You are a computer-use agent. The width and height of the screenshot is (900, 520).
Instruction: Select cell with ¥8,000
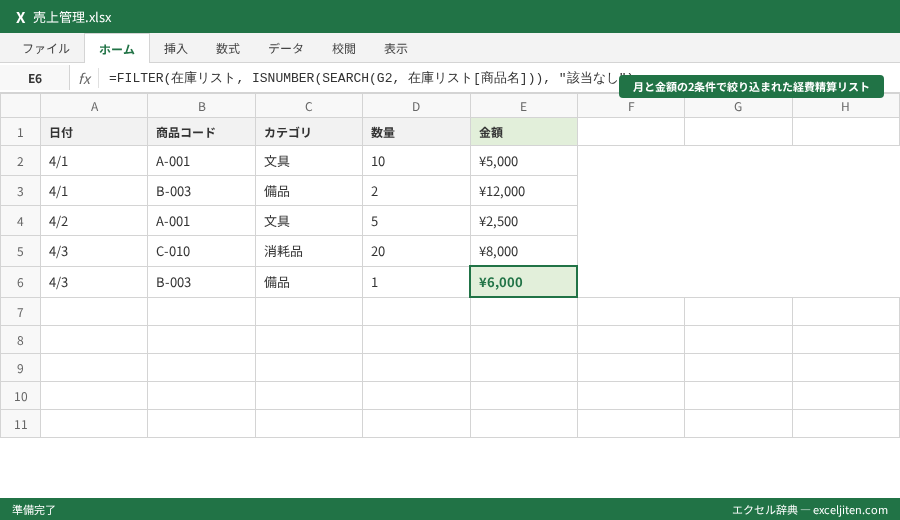click(x=523, y=251)
